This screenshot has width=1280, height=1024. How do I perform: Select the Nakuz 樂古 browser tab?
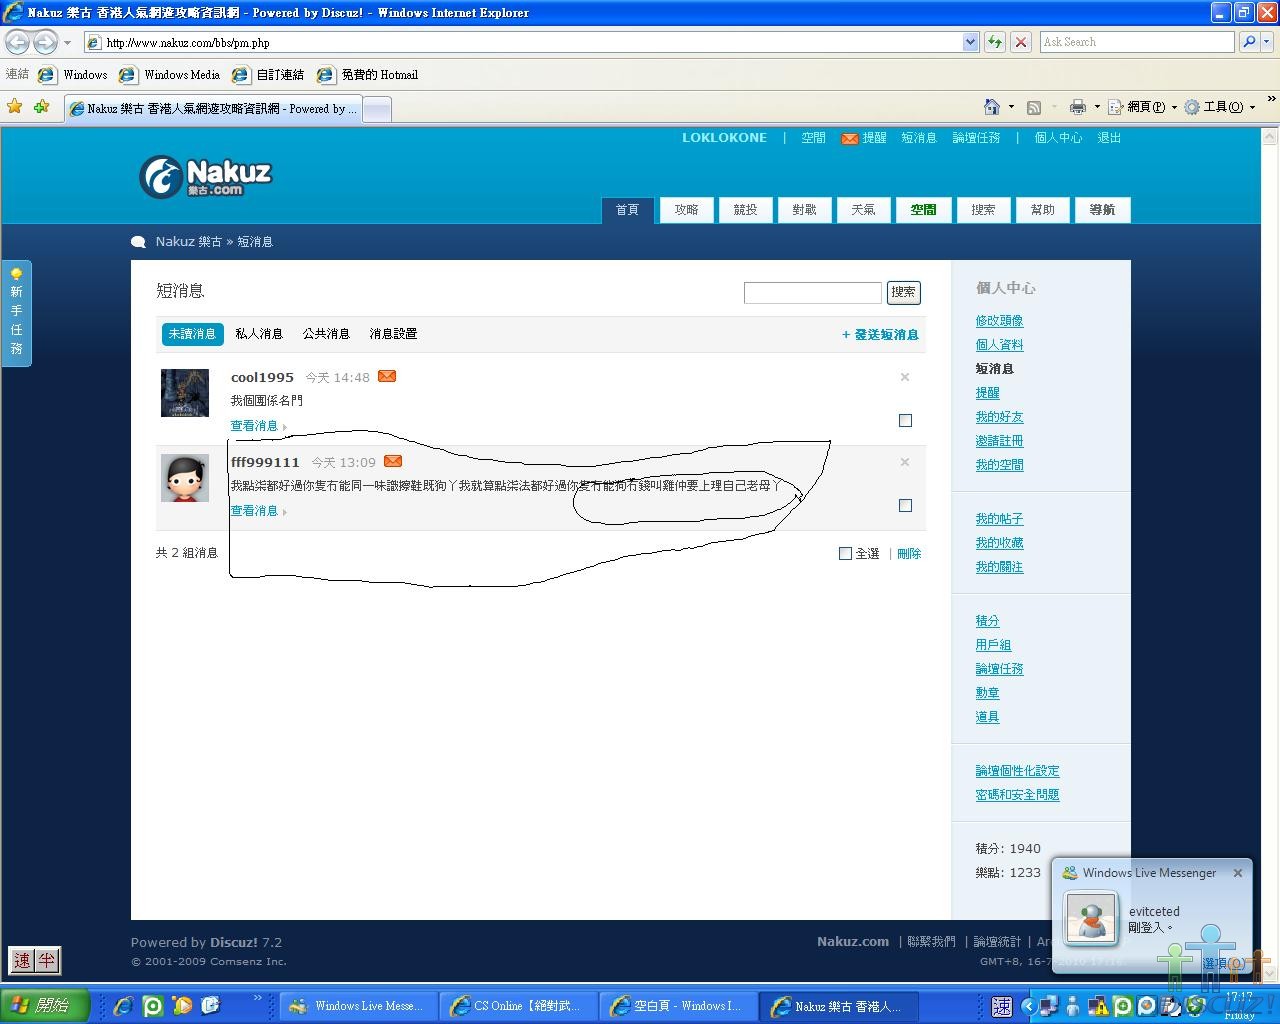(212, 109)
